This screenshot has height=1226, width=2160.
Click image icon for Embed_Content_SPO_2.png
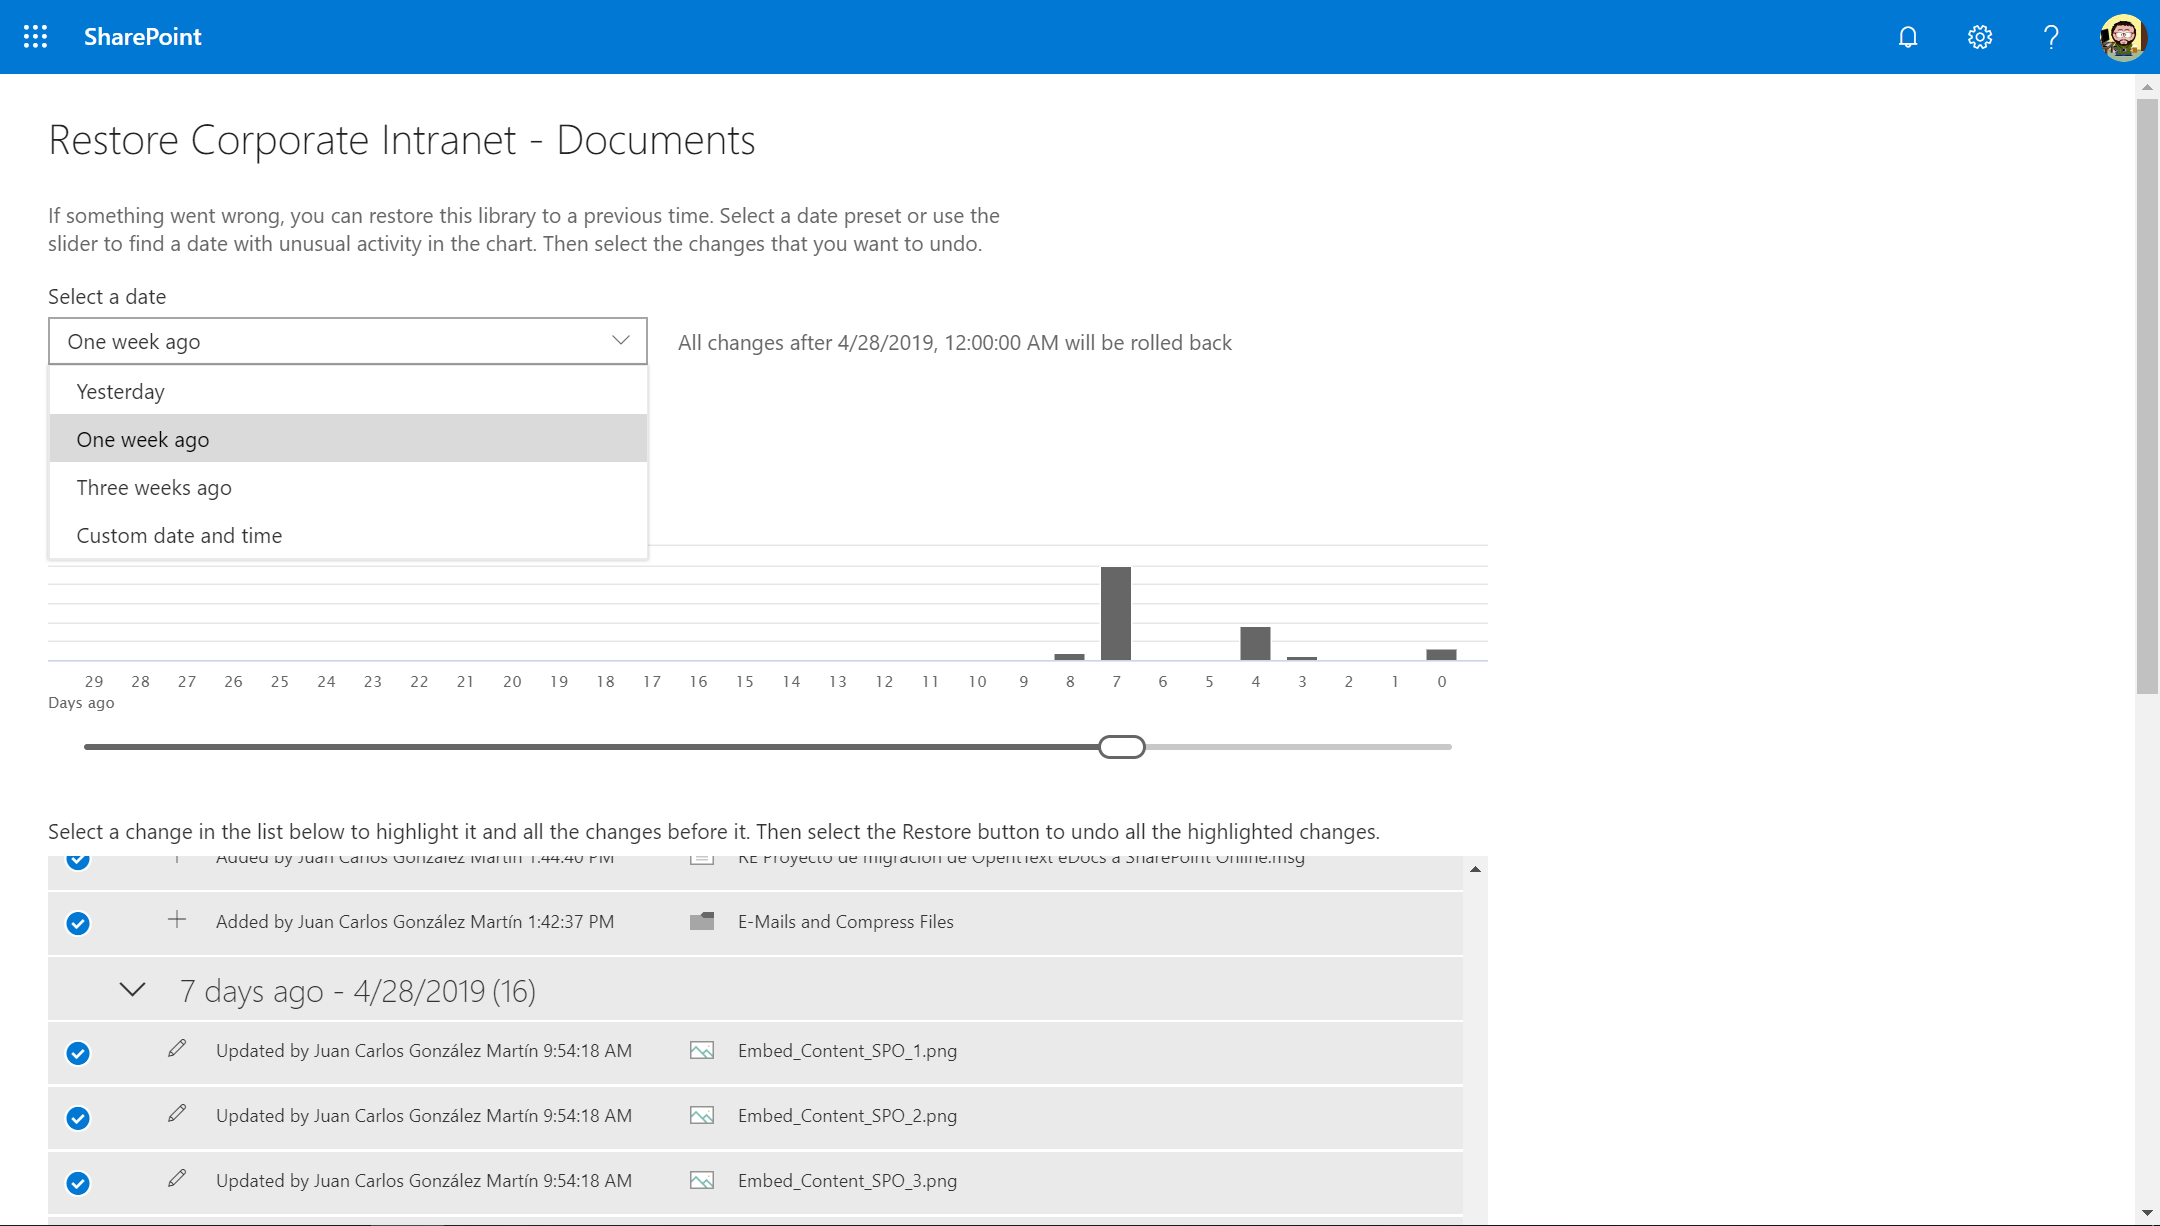pos(702,1116)
